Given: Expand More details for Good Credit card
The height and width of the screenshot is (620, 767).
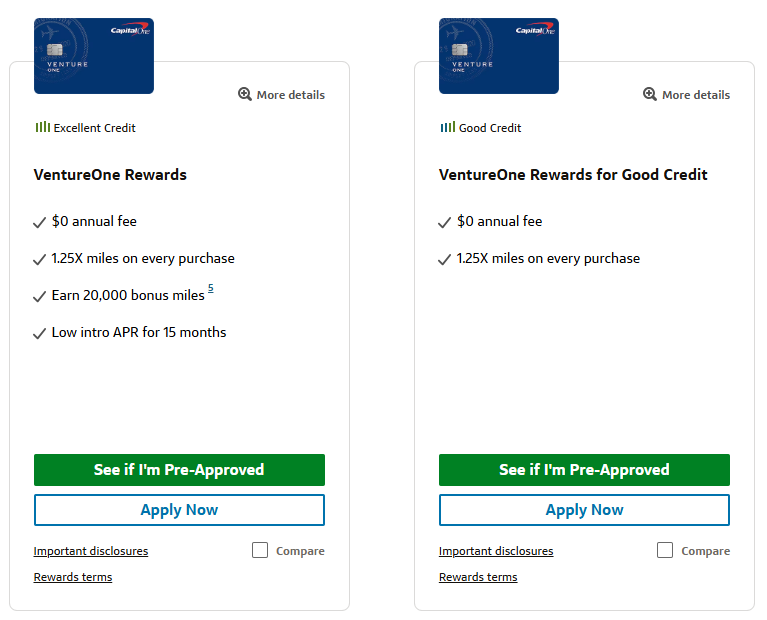Looking at the screenshot, I should coord(695,95).
